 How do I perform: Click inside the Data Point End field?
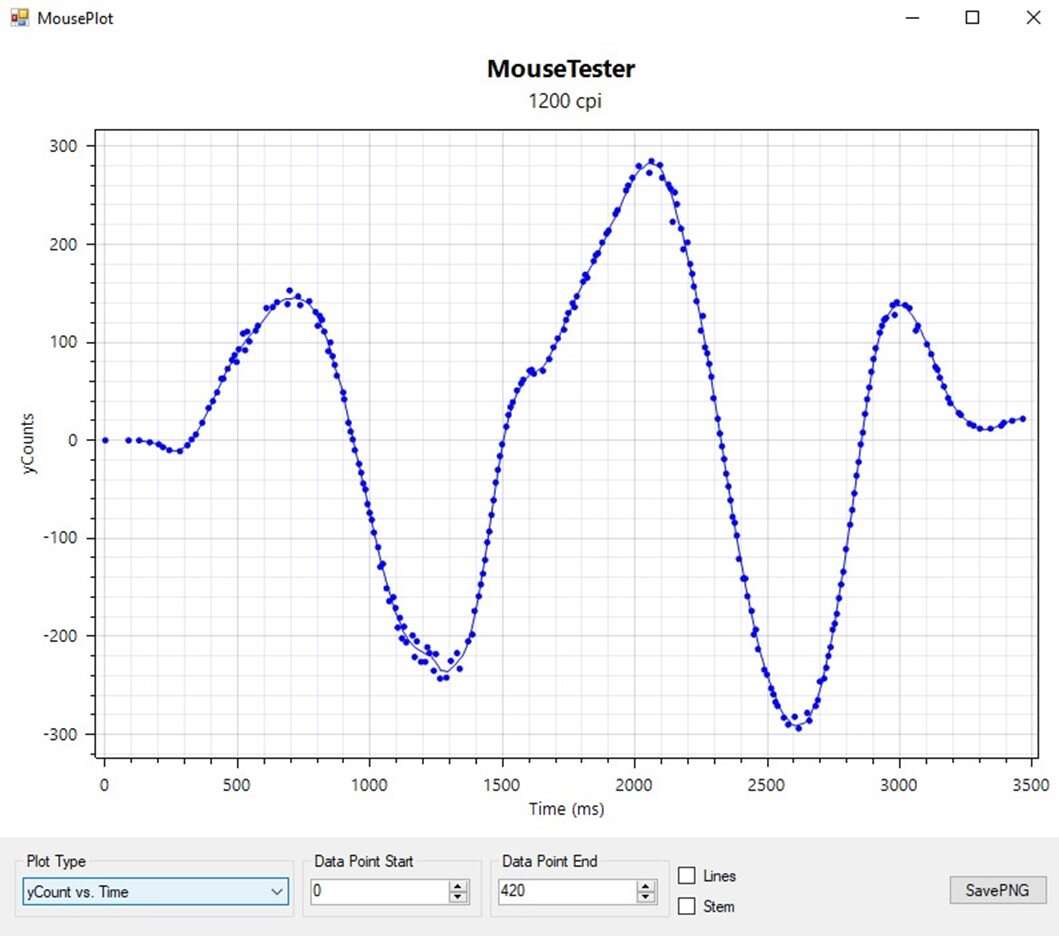566,891
